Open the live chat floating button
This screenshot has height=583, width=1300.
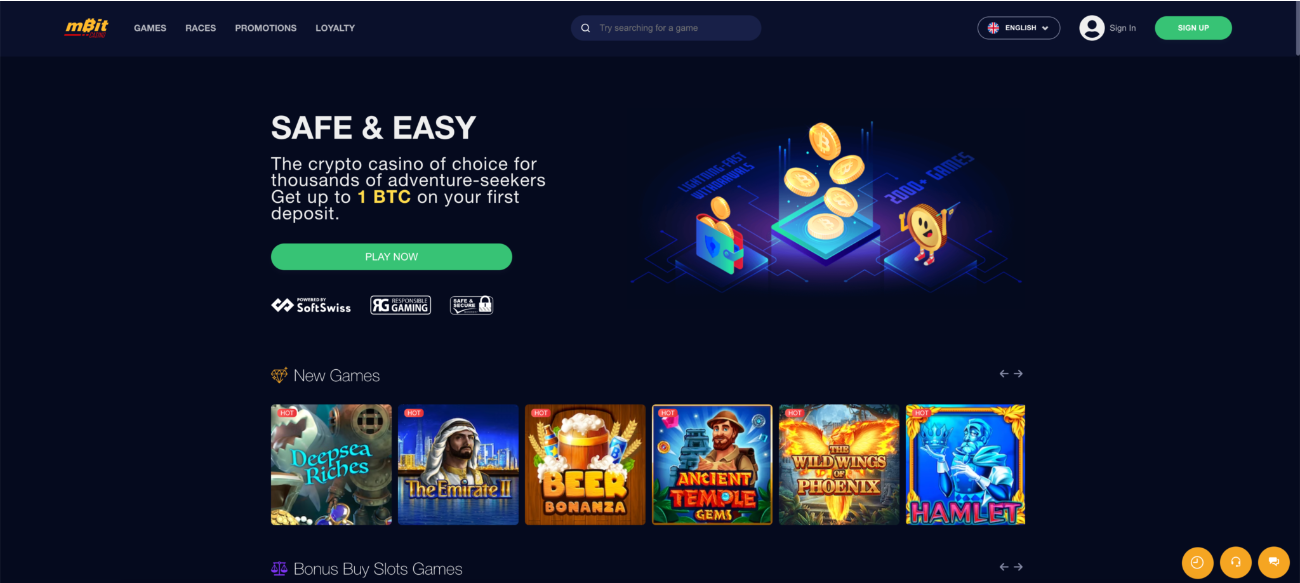click(1274, 562)
